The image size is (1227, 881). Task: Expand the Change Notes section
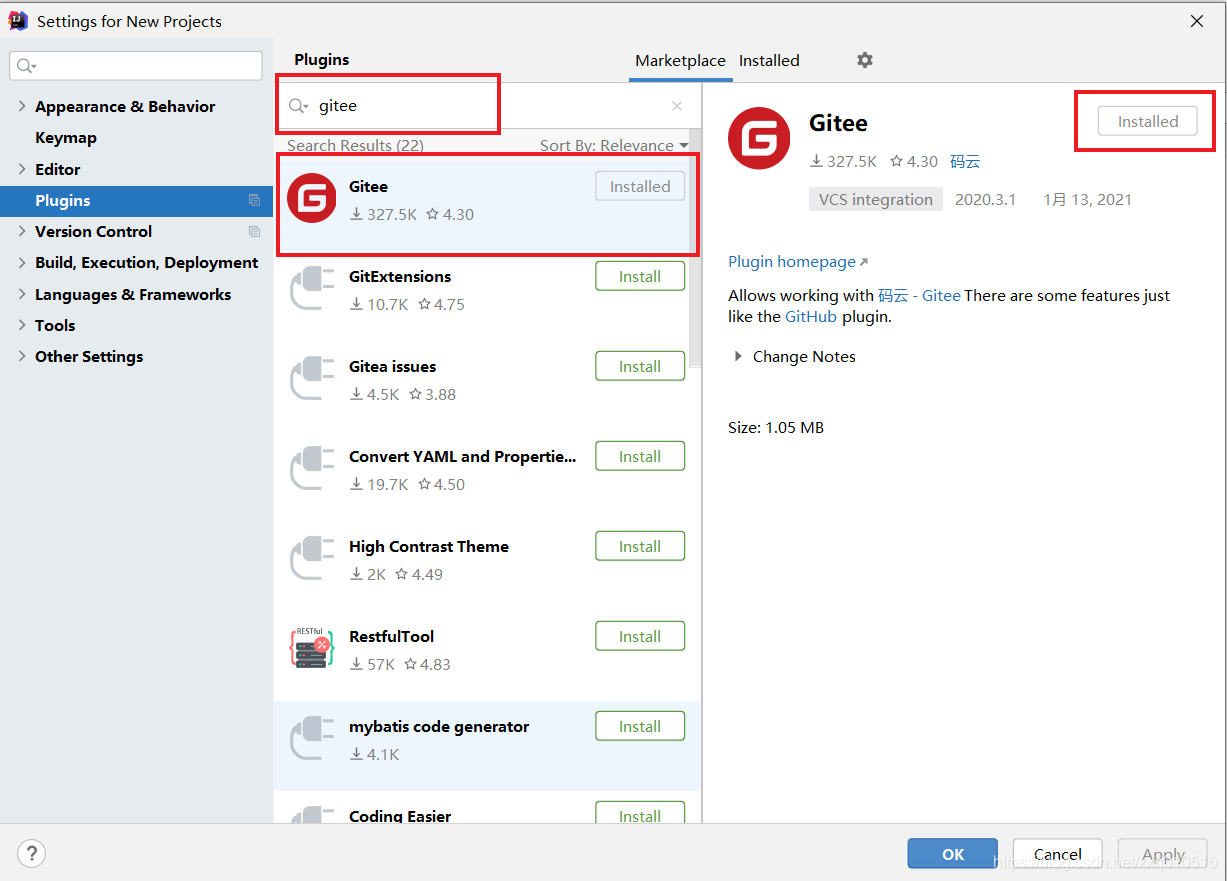(738, 356)
